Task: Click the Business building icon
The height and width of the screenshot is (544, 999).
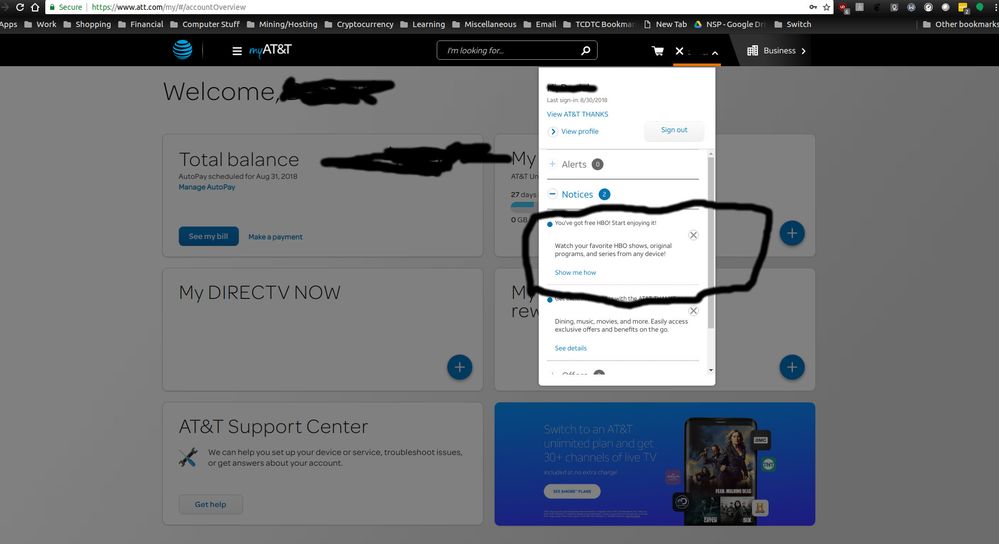Action: pos(752,50)
